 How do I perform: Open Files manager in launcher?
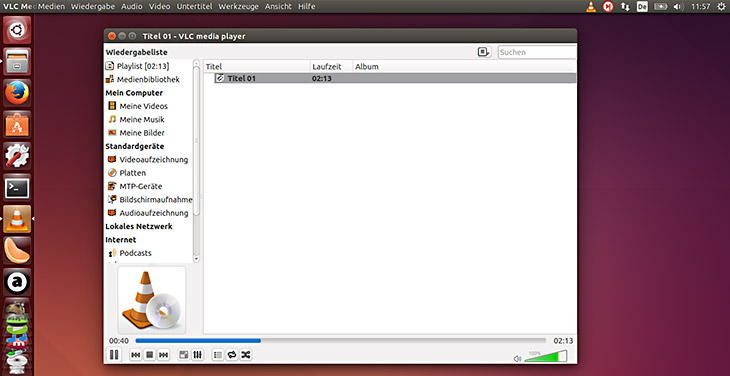17,61
